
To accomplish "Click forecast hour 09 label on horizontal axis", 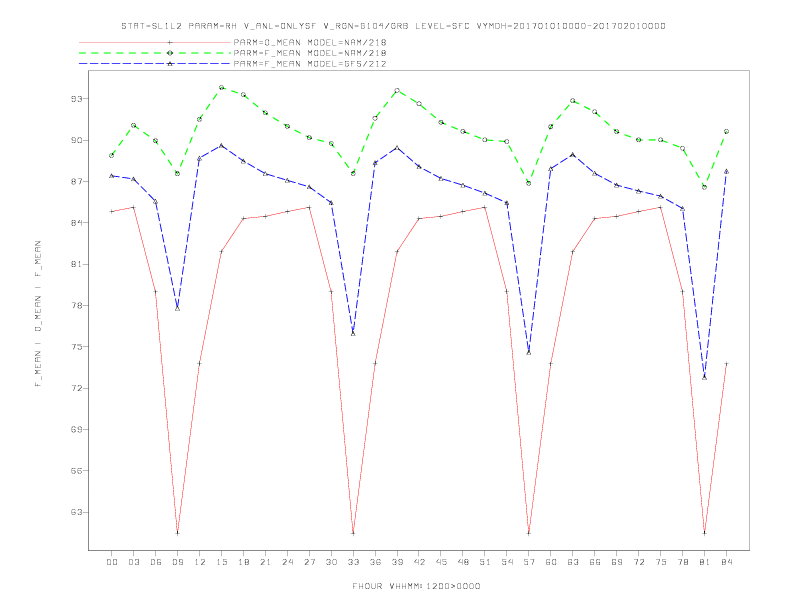I will [x=177, y=562].
